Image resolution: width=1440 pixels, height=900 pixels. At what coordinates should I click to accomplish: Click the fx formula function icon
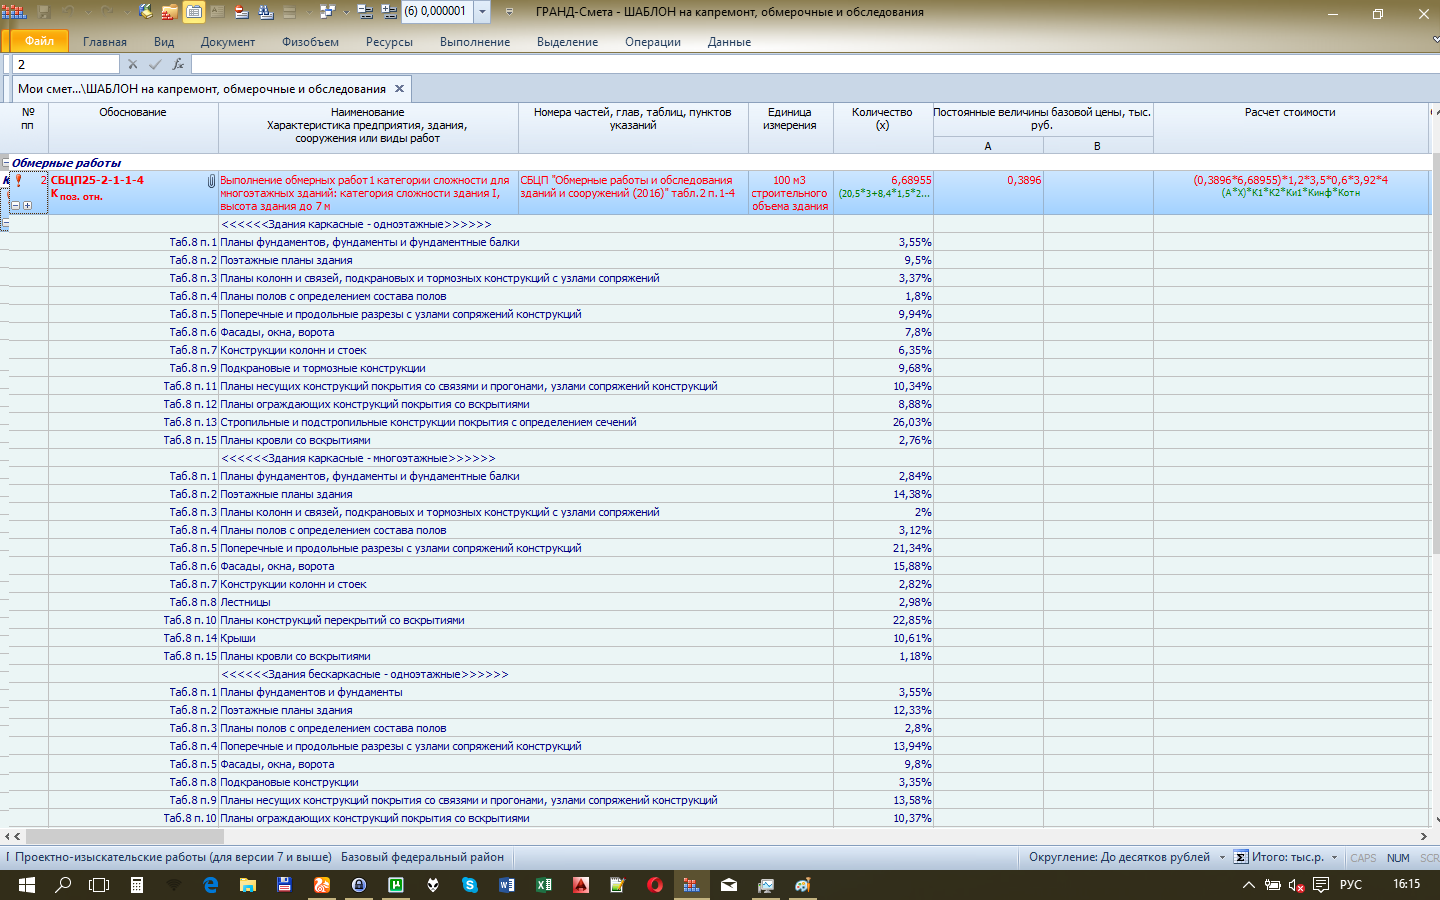point(178,64)
